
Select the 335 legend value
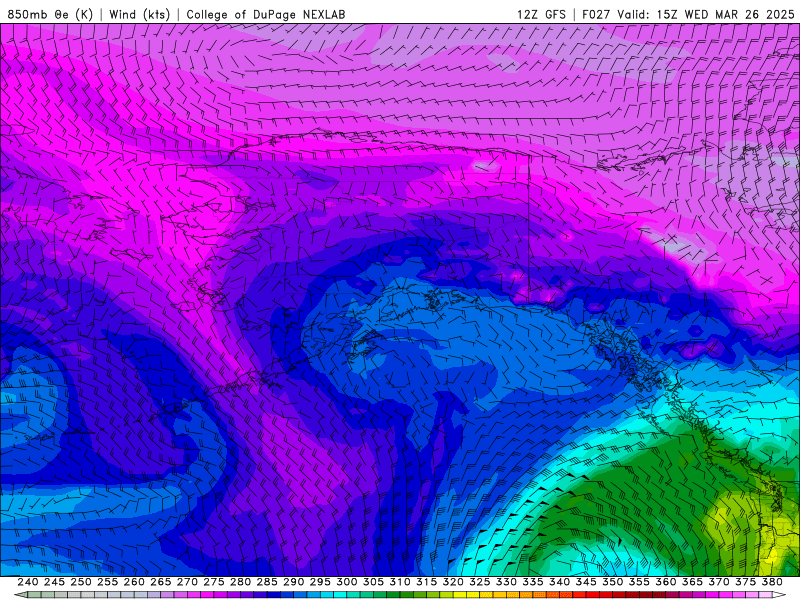[x=533, y=582]
